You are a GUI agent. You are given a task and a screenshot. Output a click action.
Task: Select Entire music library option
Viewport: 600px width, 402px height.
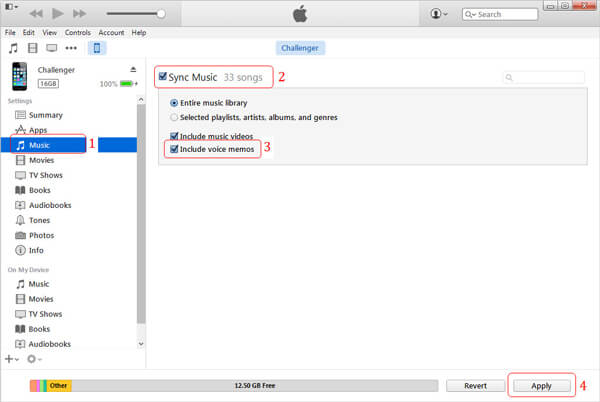(174, 103)
